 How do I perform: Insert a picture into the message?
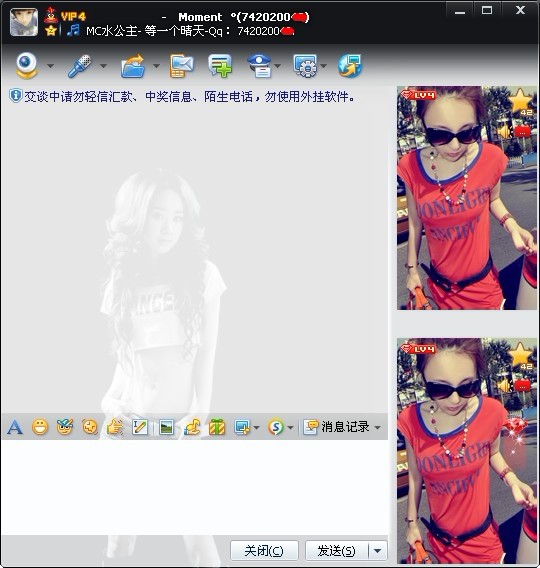pos(166,427)
